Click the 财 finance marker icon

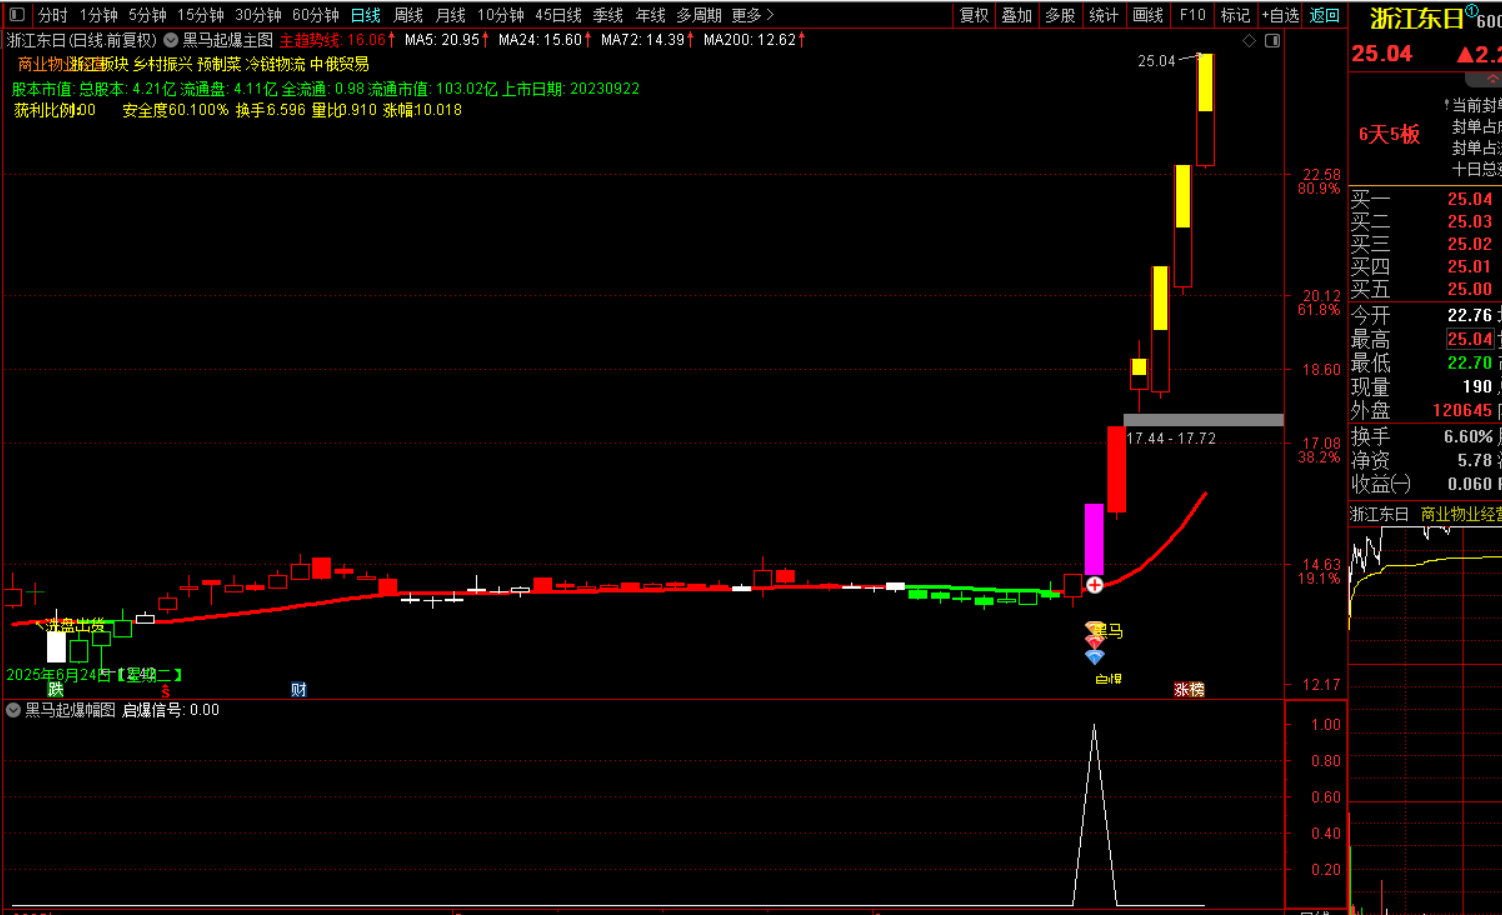pos(298,689)
